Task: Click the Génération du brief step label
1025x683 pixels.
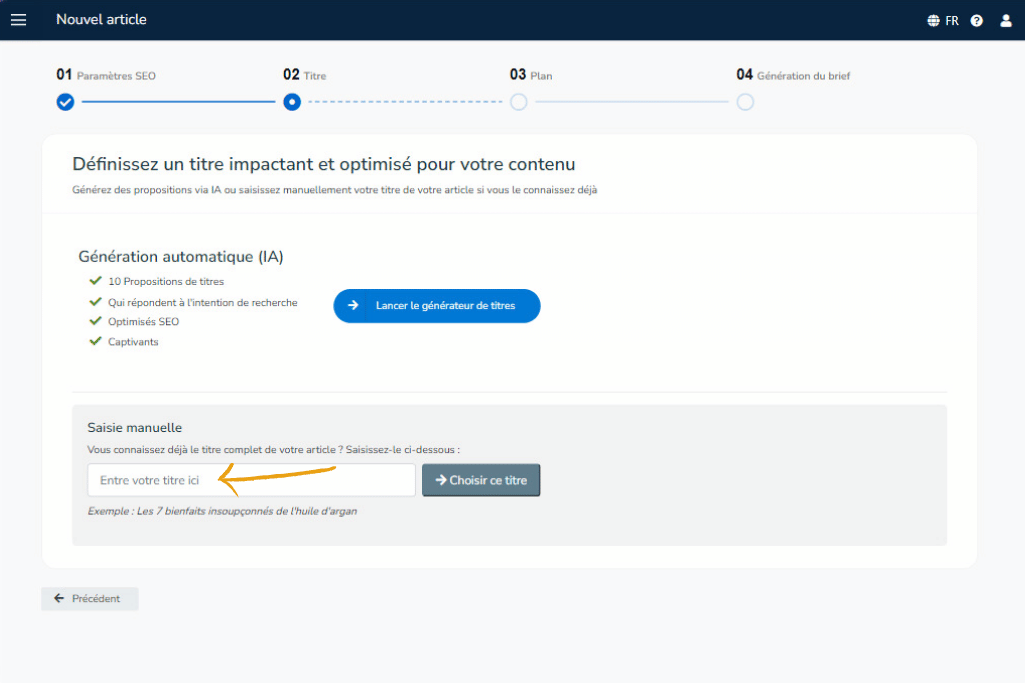Action: click(x=803, y=76)
